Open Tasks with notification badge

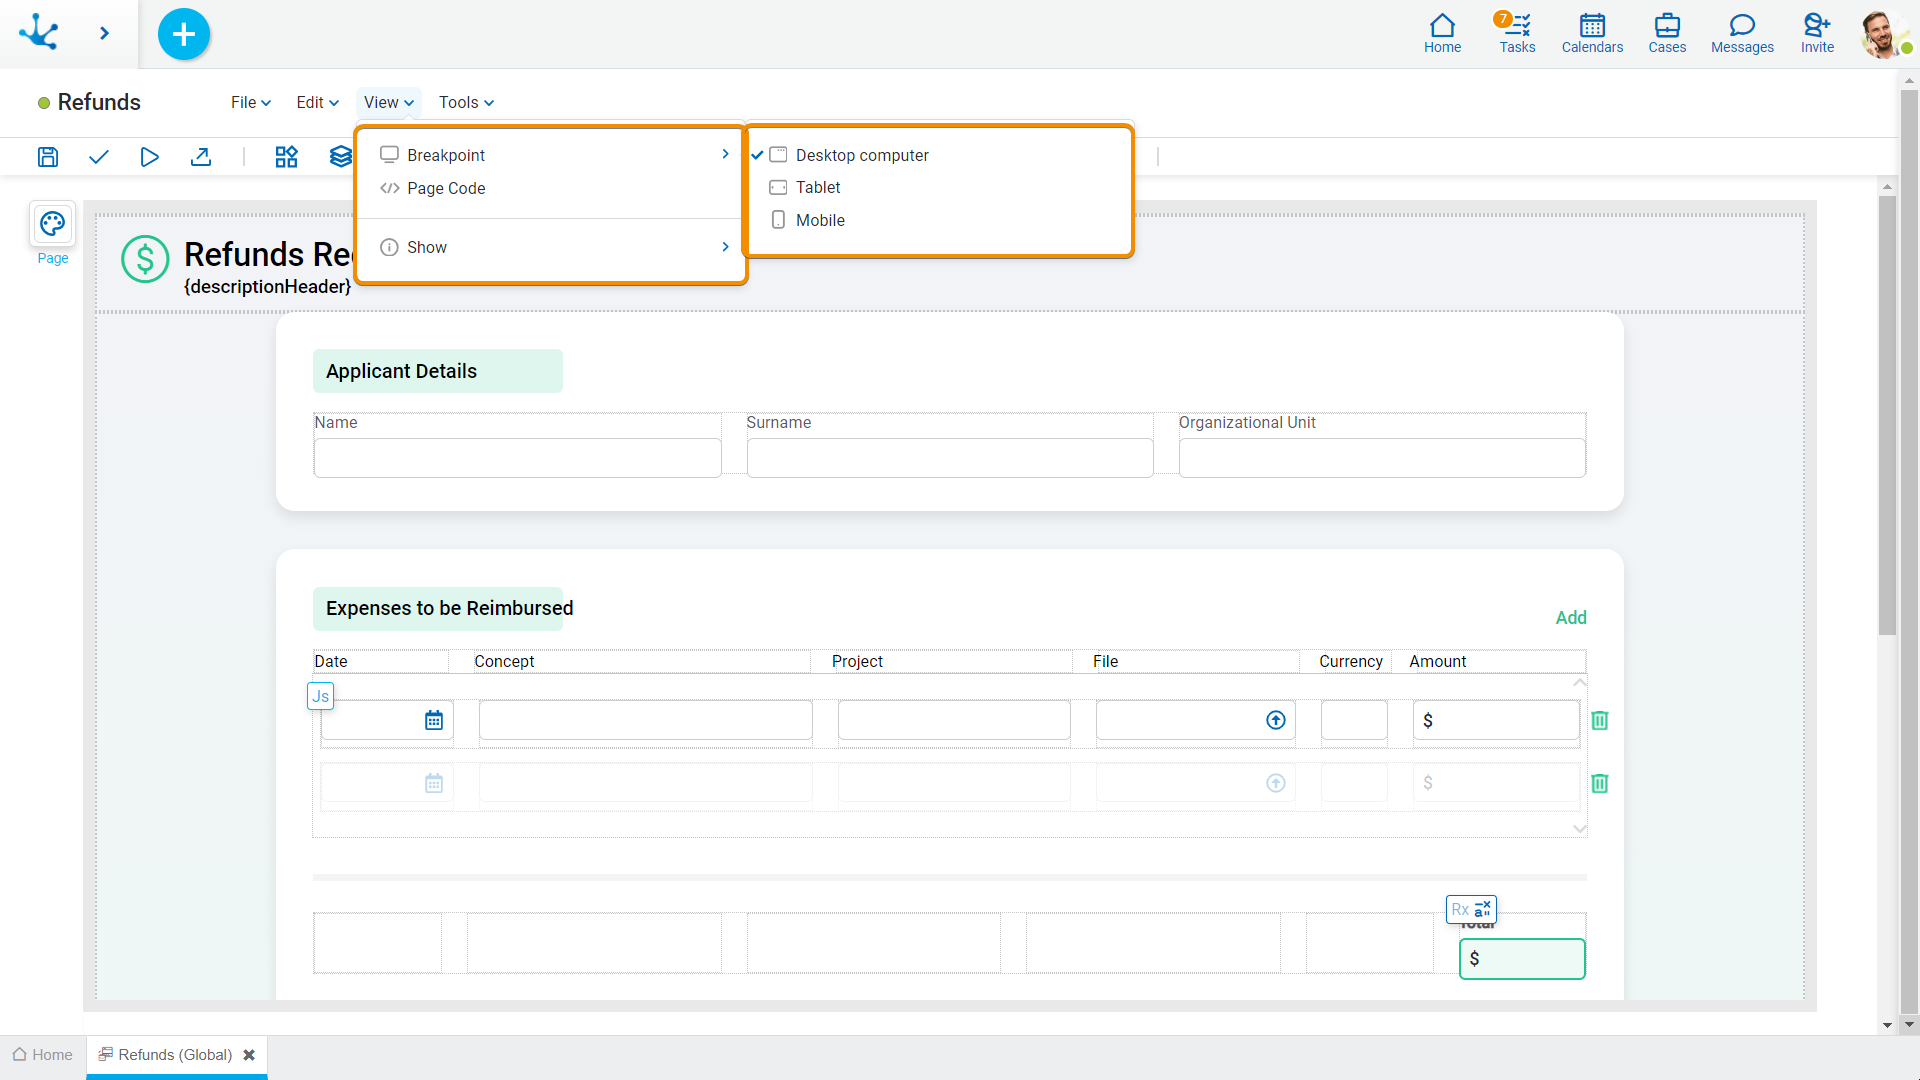pos(1517,34)
